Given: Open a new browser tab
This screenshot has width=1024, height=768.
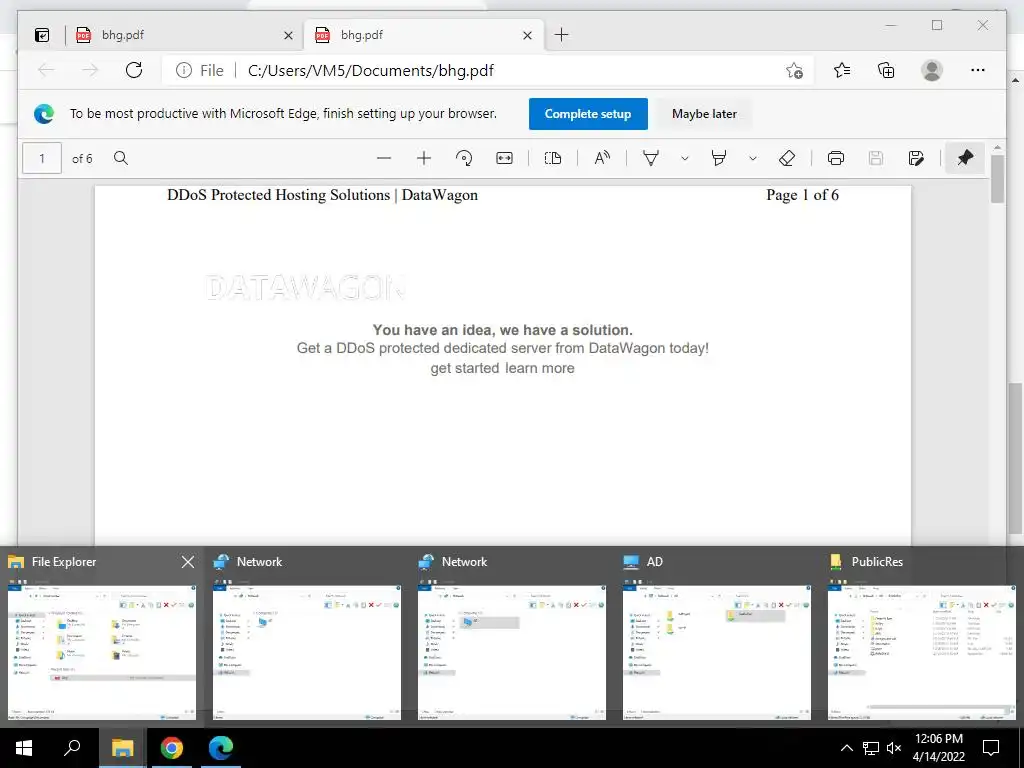Looking at the screenshot, I should [561, 35].
